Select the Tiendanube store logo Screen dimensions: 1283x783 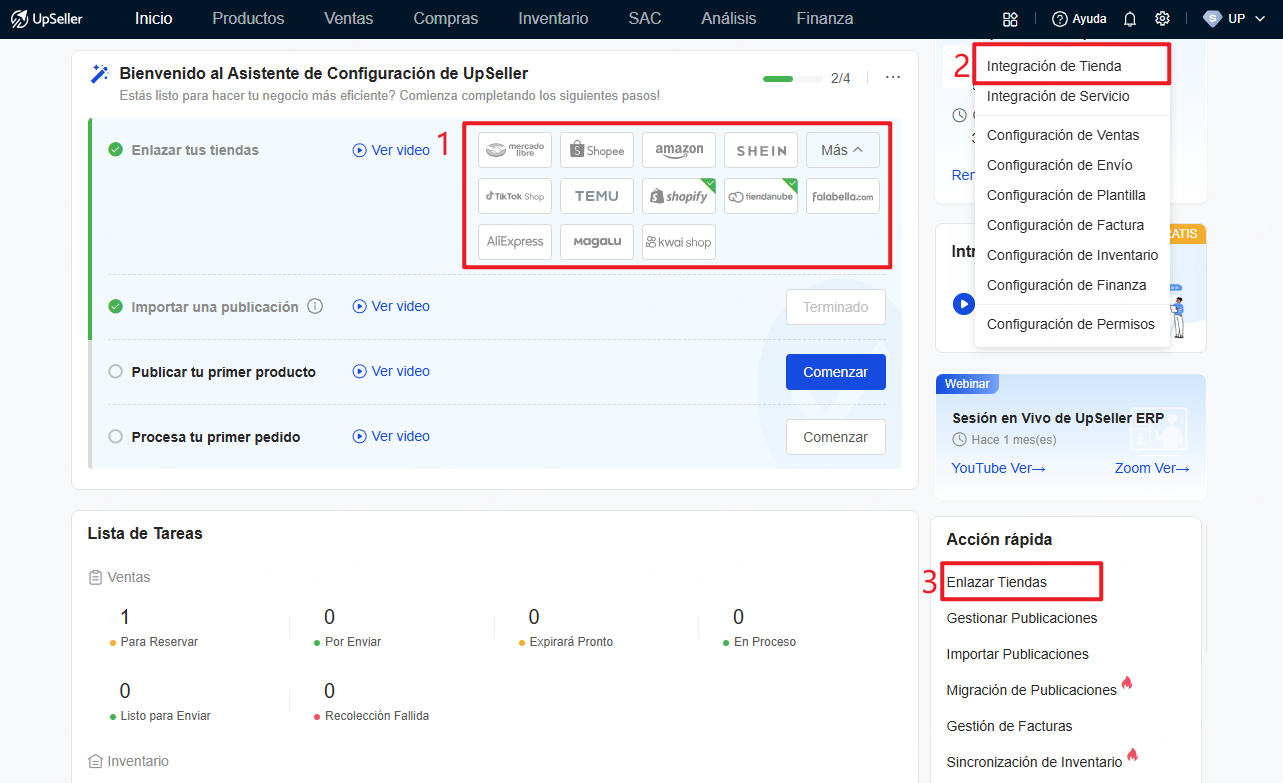click(x=761, y=196)
